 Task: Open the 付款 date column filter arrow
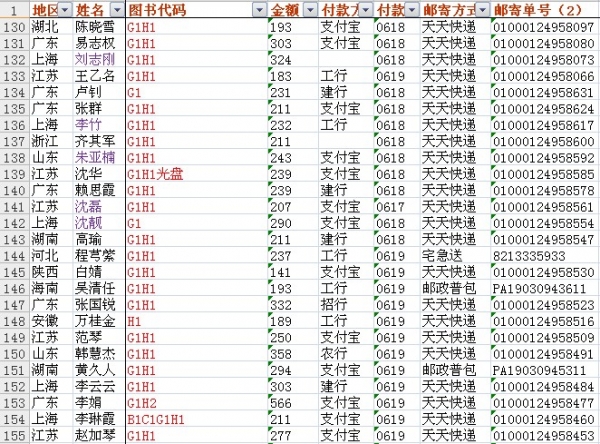413,9
